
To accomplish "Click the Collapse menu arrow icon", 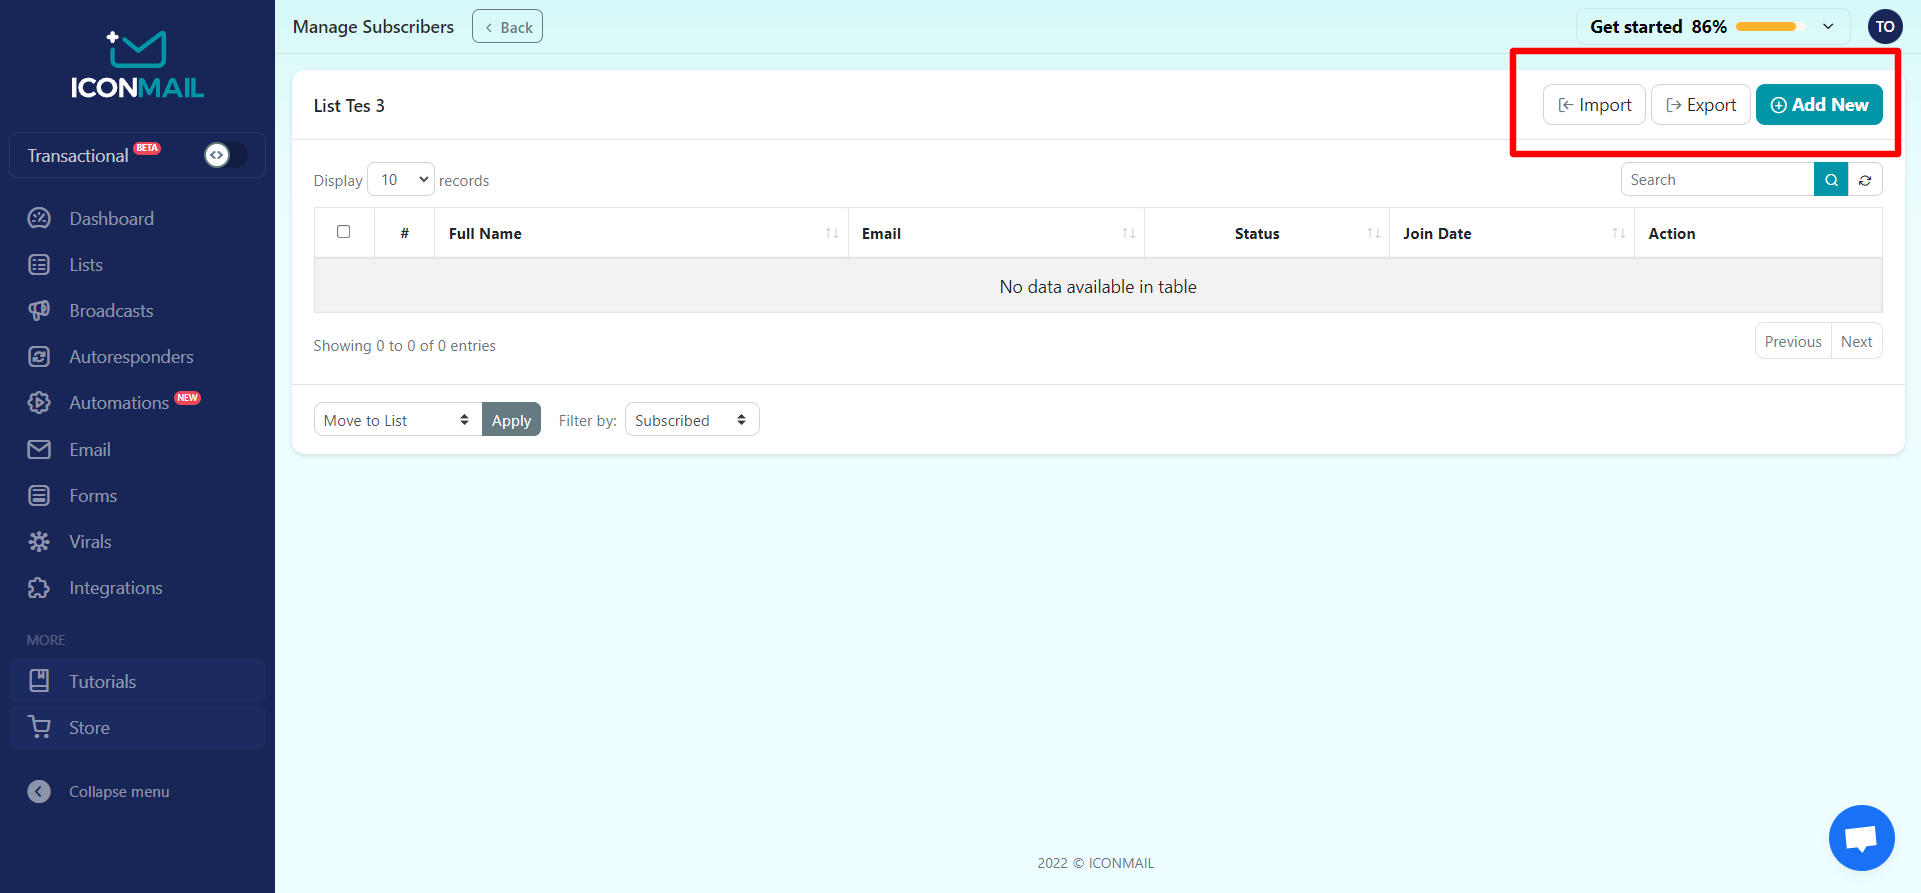I will pyautogui.click(x=39, y=791).
